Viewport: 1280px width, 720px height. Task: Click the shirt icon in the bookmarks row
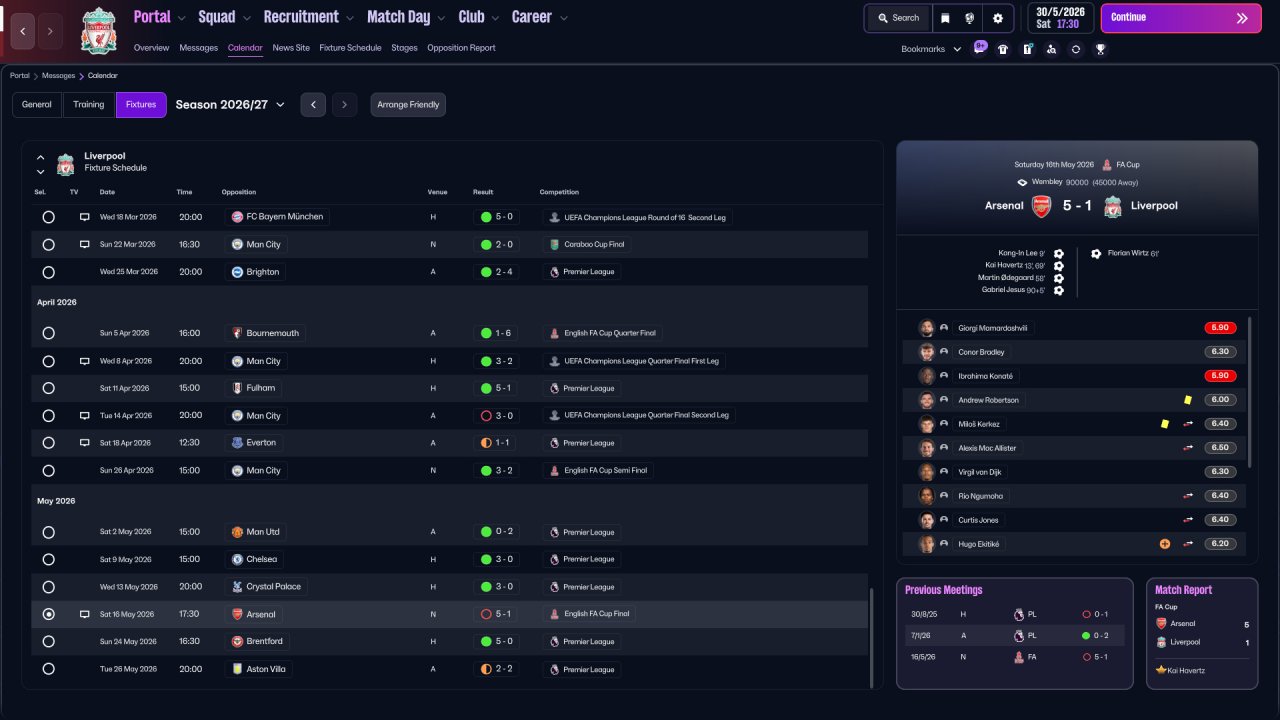click(x=1003, y=49)
